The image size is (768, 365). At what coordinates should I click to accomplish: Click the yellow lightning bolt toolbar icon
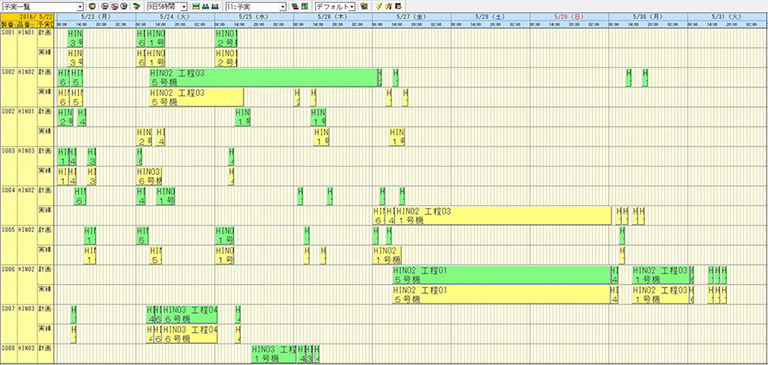click(379, 7)
